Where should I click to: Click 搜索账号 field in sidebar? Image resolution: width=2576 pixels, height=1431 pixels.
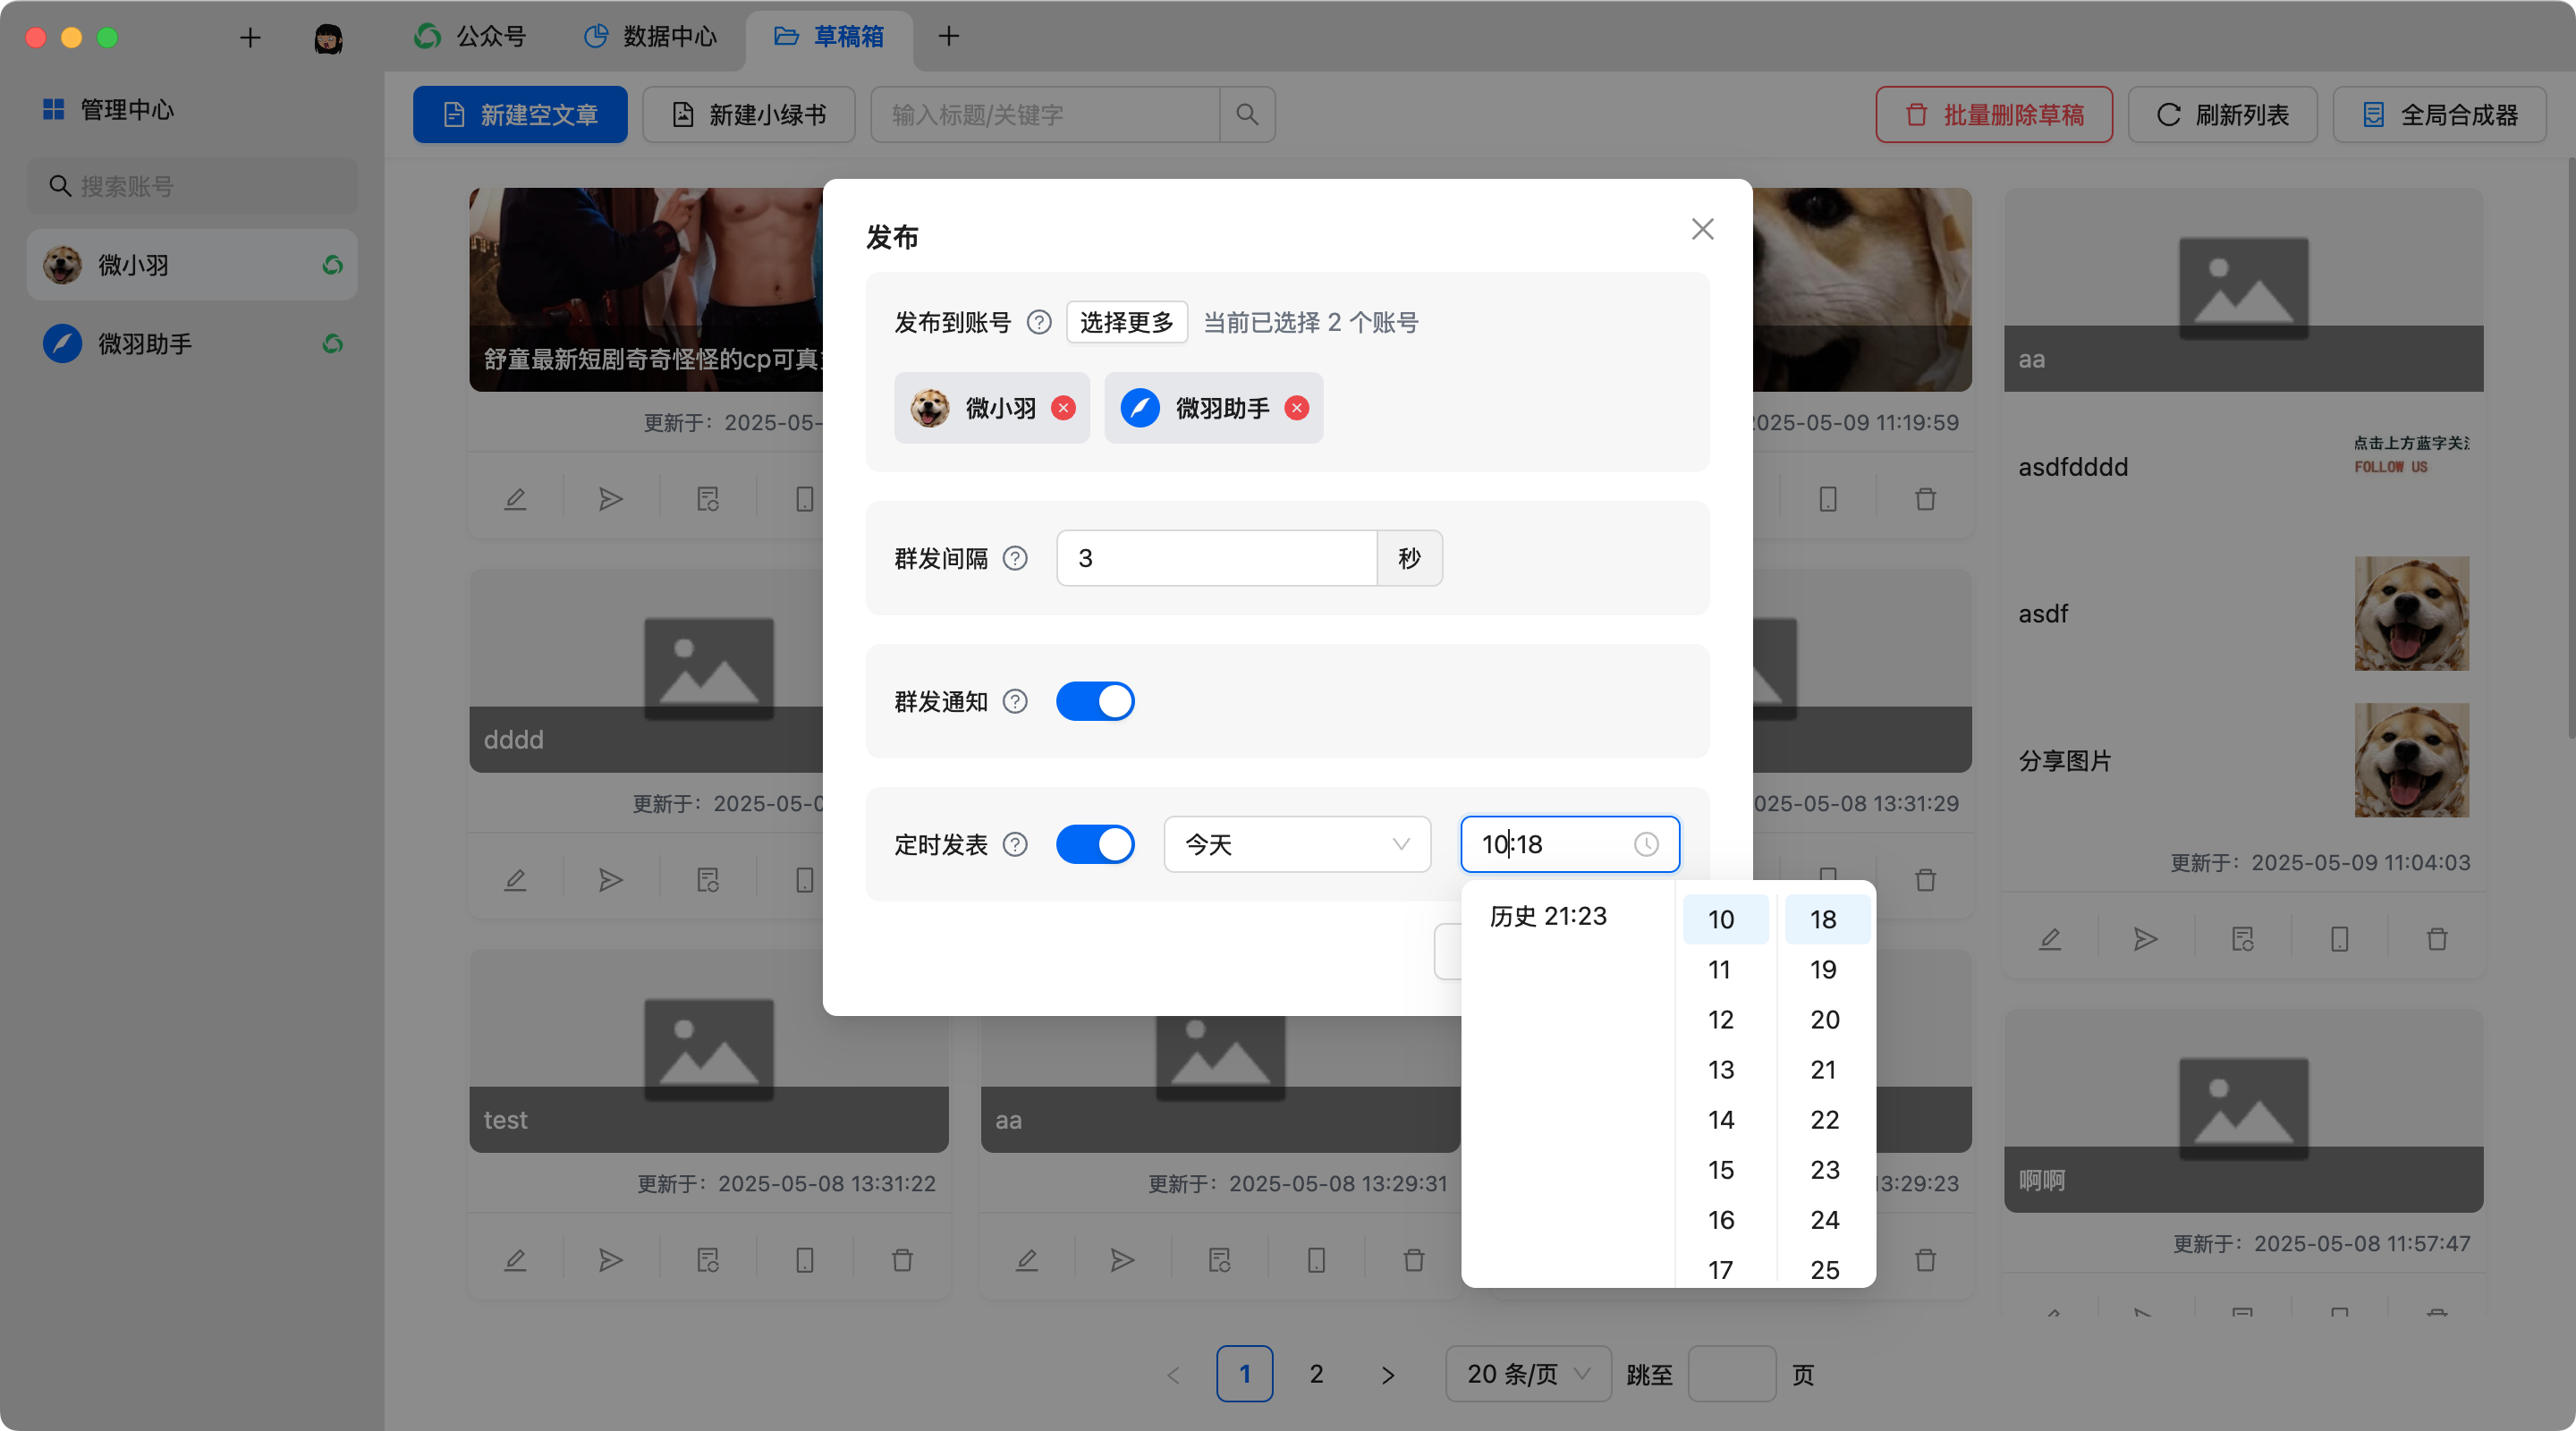pyautogui.click(x=192, y=186)
